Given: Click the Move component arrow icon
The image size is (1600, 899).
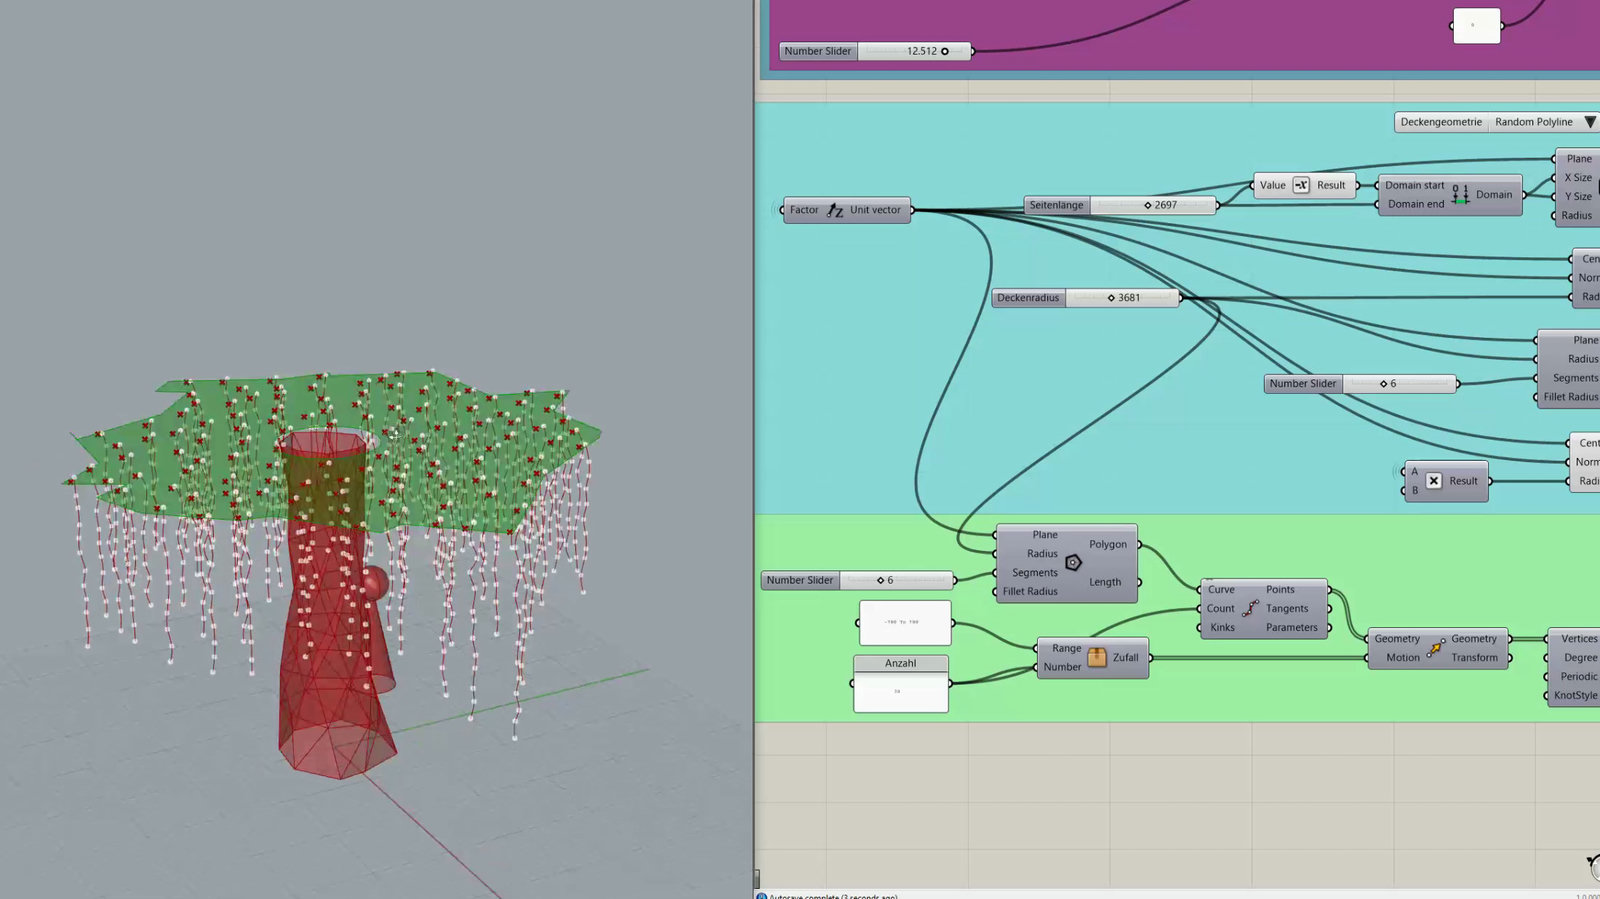Looking at the screenshot, I should pyautogui.click(x=1434, y=648).
